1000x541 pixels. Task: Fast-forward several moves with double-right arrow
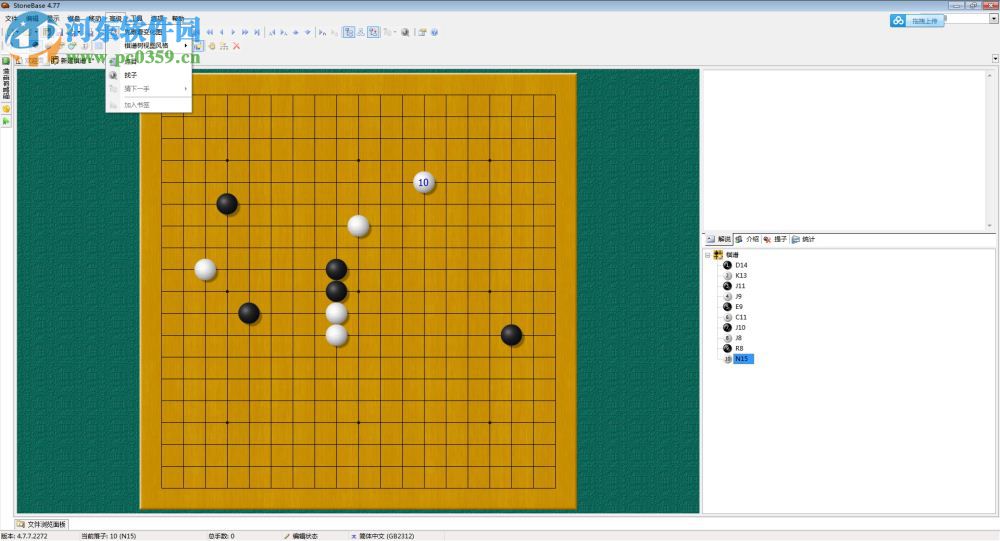click(x=245, y=32)
